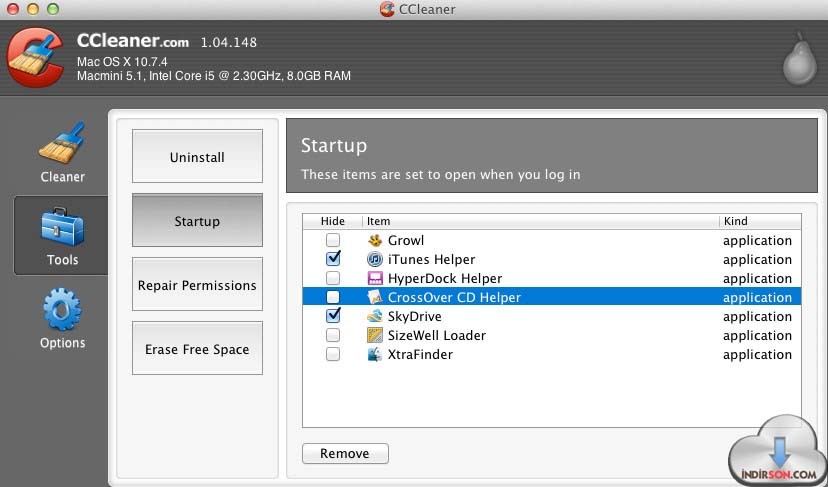Click Kind value for Growl row
828x487 pixels.
pyautogui.click(x=757, y=241)
